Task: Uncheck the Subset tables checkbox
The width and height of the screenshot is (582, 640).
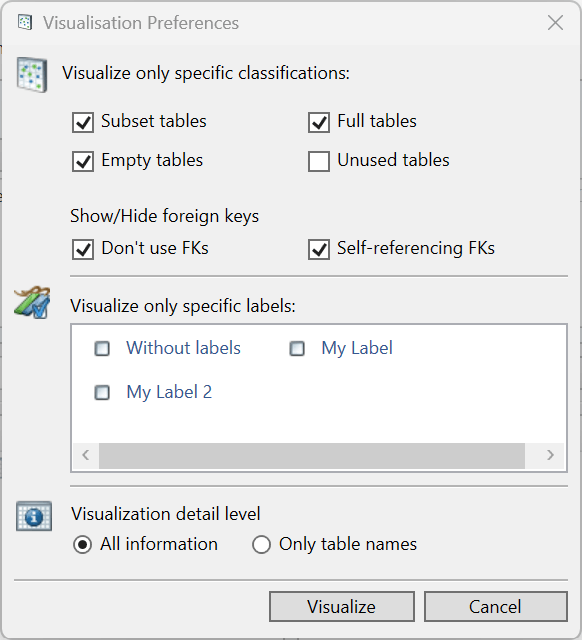Action: (x=83, y=122)
